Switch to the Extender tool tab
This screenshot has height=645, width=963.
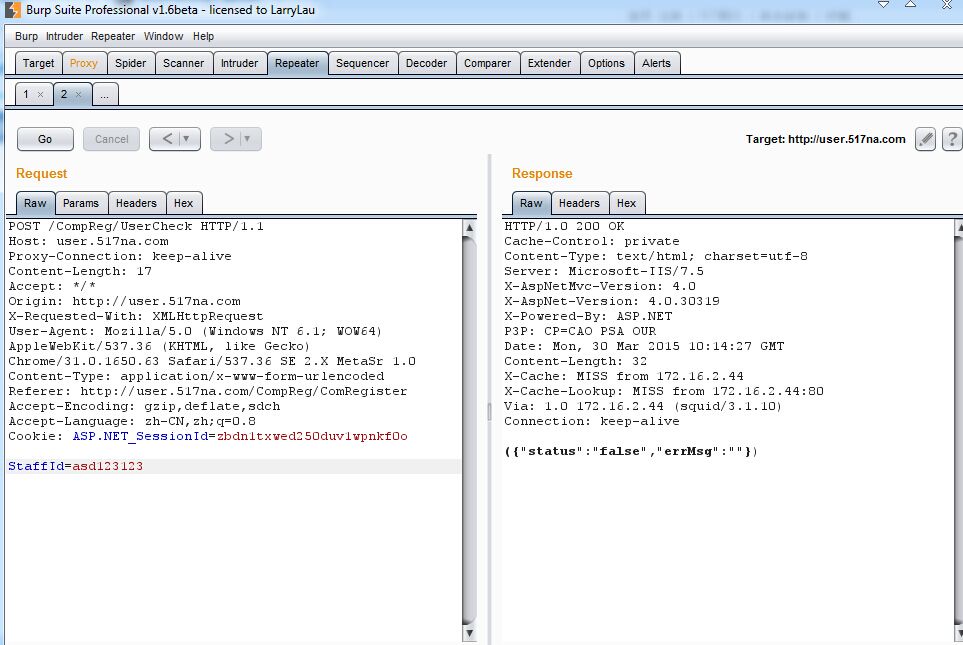pyautogui.click(x=550, y=63)
